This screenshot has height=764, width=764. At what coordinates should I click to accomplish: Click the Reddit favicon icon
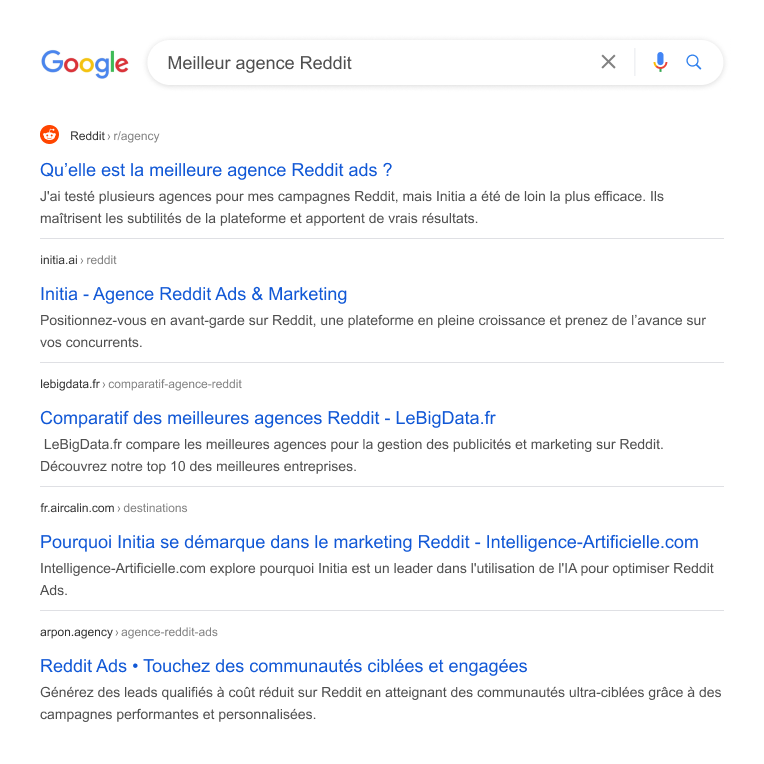point(50,135)
